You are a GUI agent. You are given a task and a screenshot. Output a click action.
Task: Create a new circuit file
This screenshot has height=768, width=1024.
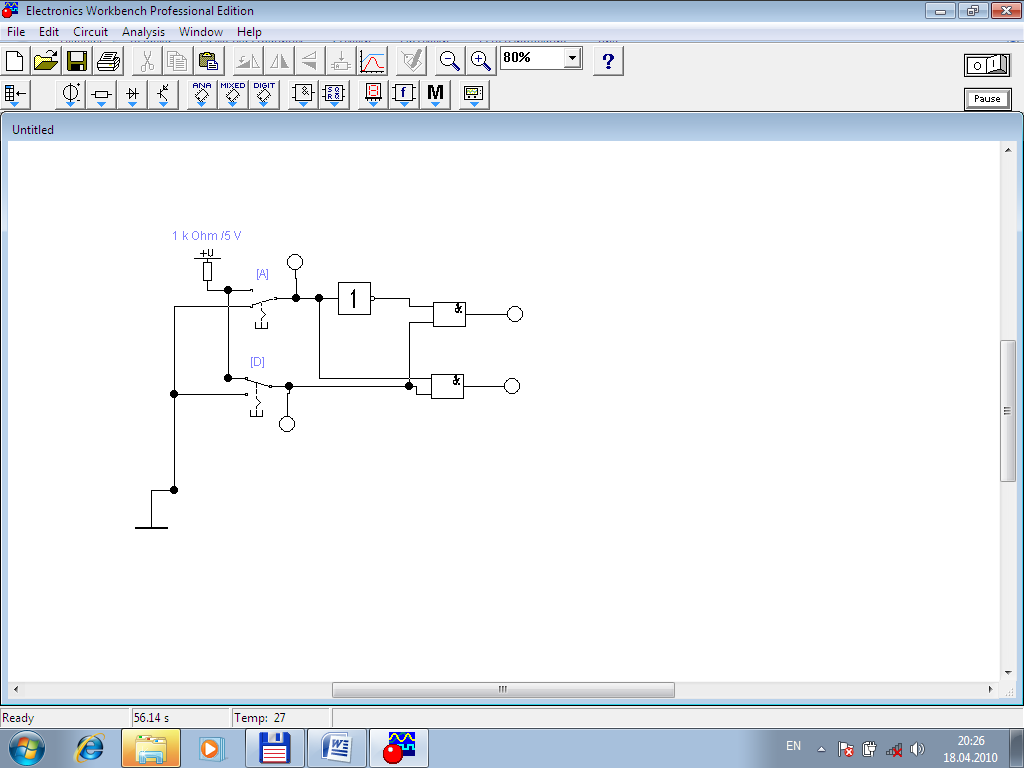tap(15, 61)
